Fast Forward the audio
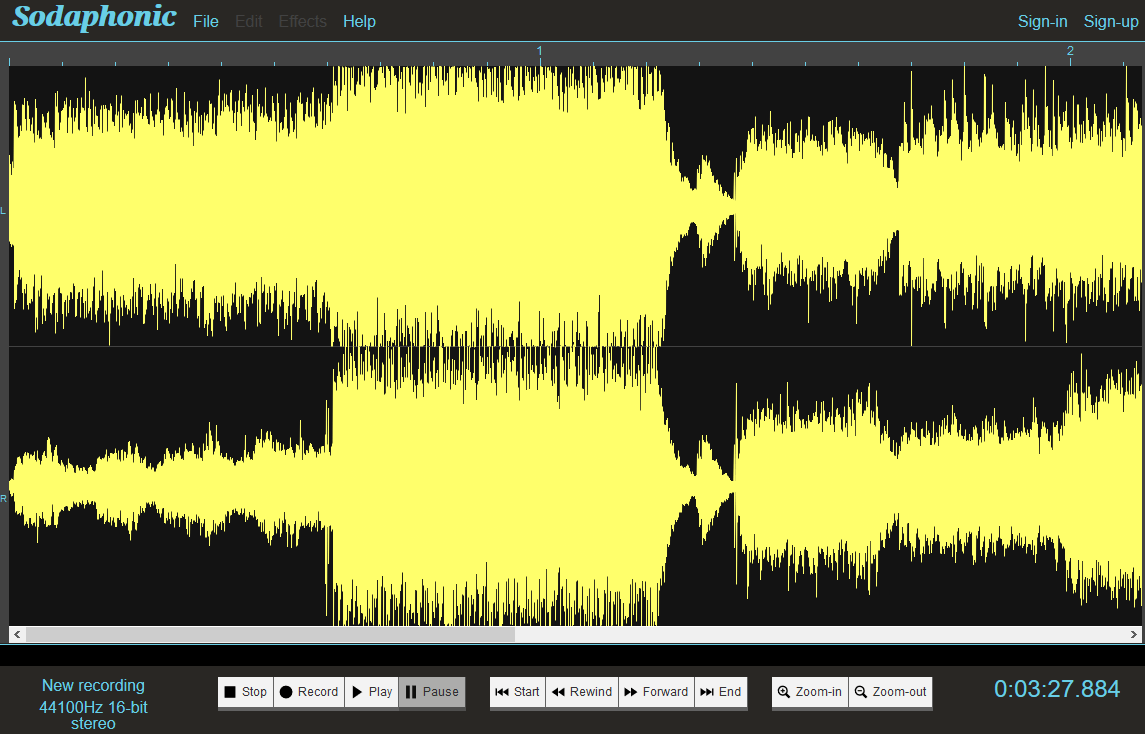Screen dimensions: 1145x734 click(656, 692)
